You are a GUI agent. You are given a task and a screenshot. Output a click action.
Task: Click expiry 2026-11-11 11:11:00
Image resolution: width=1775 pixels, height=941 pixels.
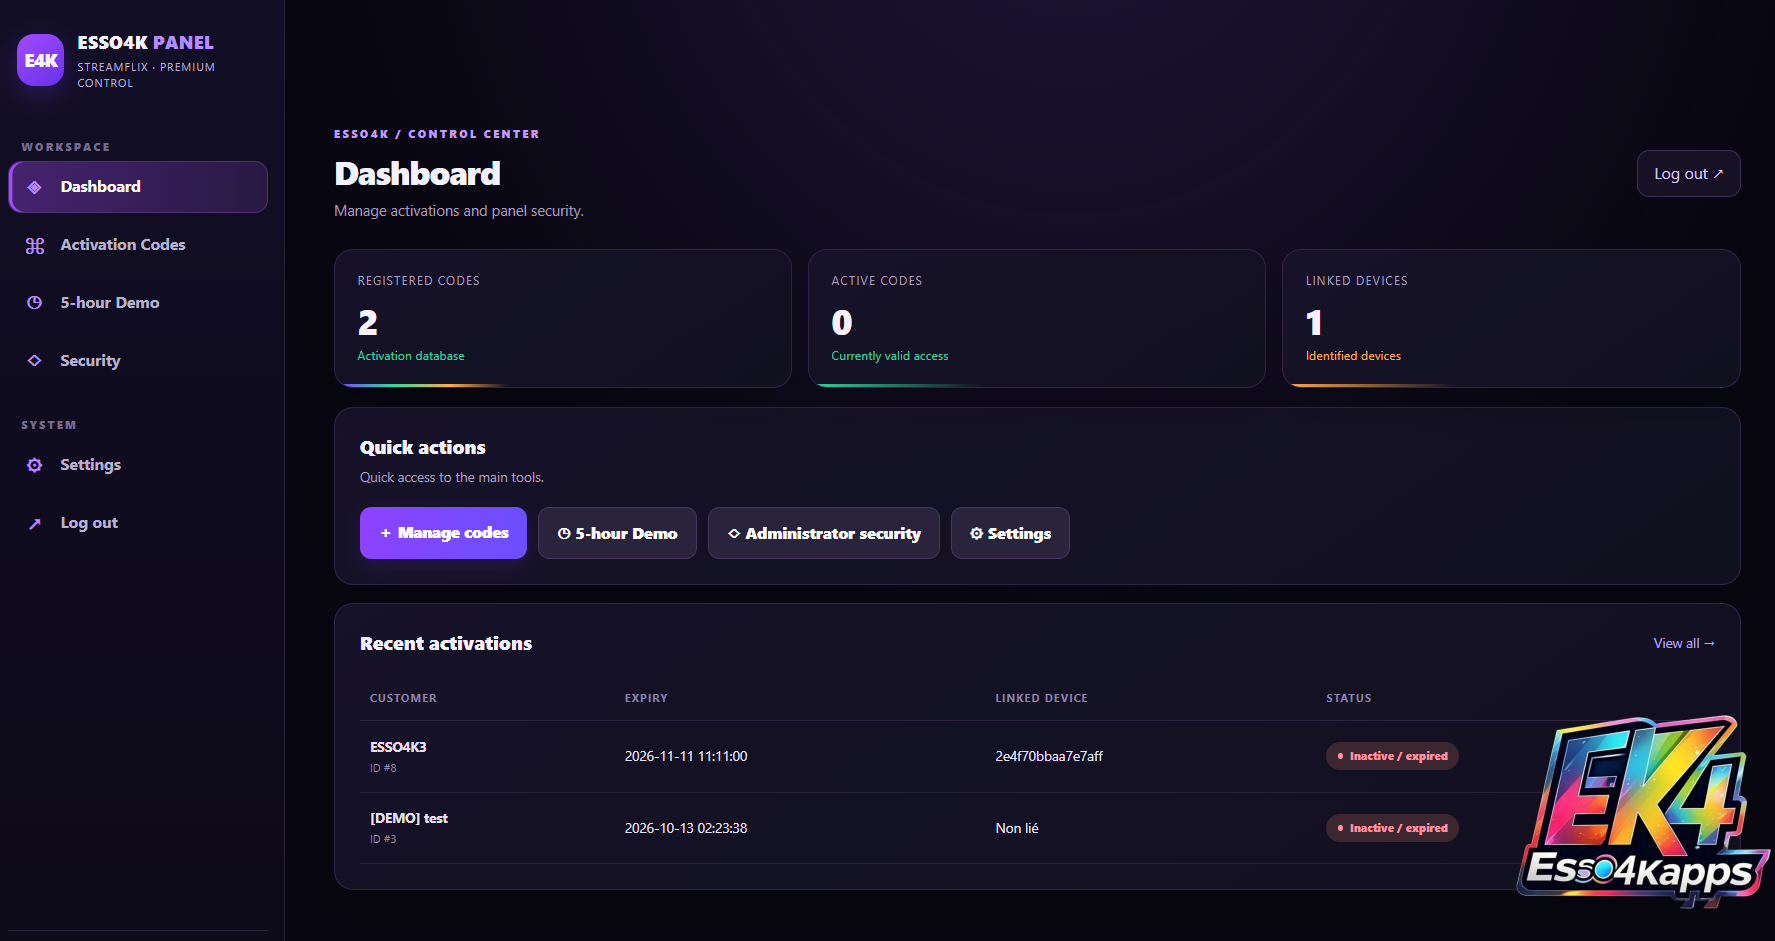[686, 756]
